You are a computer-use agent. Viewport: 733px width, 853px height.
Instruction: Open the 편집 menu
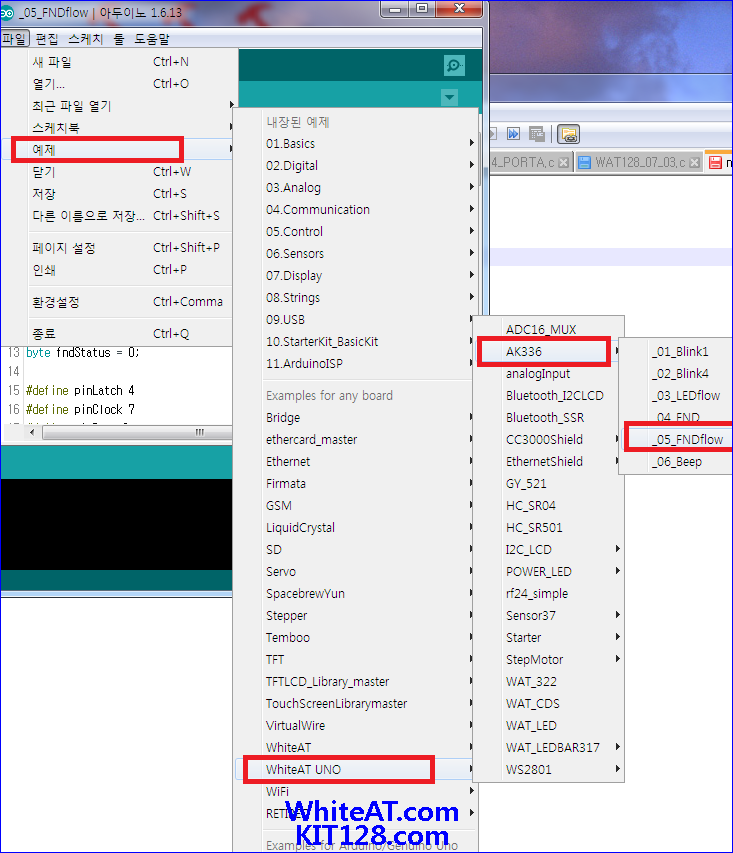click(47, 39)
